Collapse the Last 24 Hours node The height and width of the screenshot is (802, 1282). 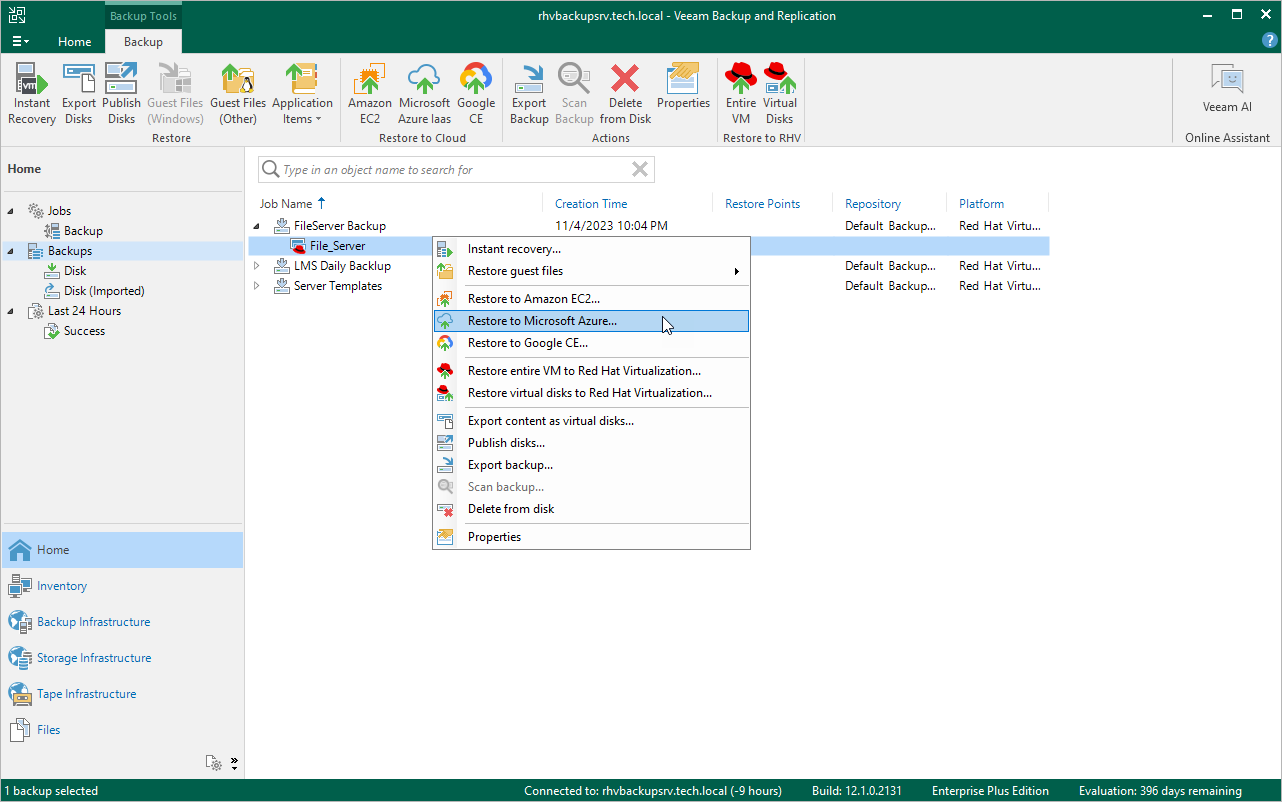(x=11, y=311)
